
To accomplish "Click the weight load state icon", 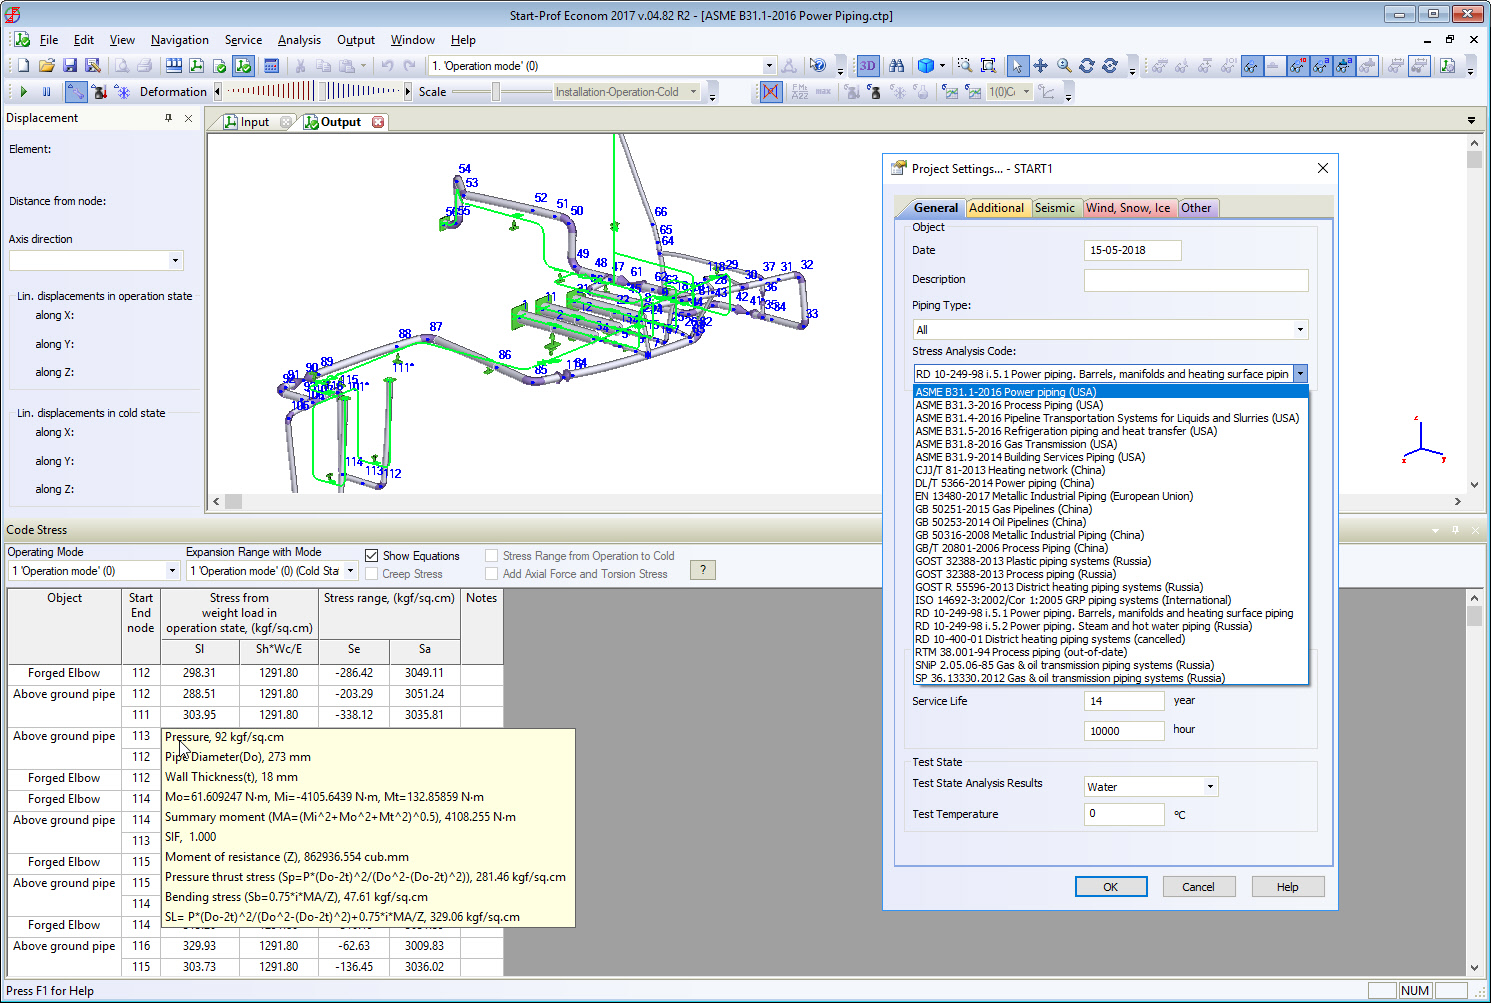I will 99,92.
